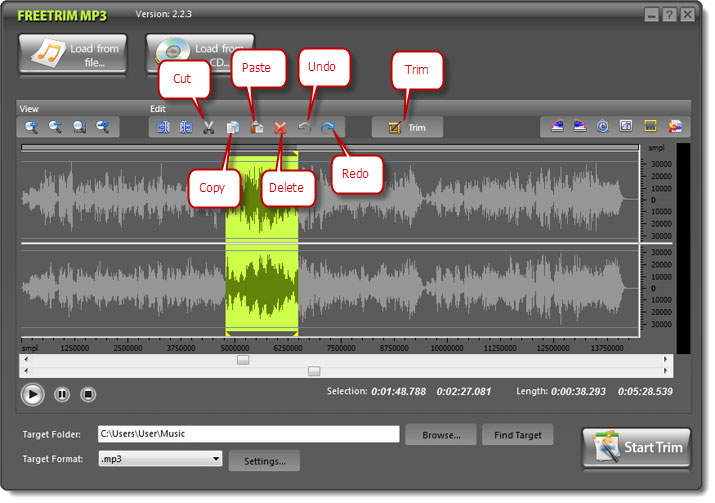Paste audio with the clipboard icon
Viewport: 715px width, 503px height.
coord(257,127)
